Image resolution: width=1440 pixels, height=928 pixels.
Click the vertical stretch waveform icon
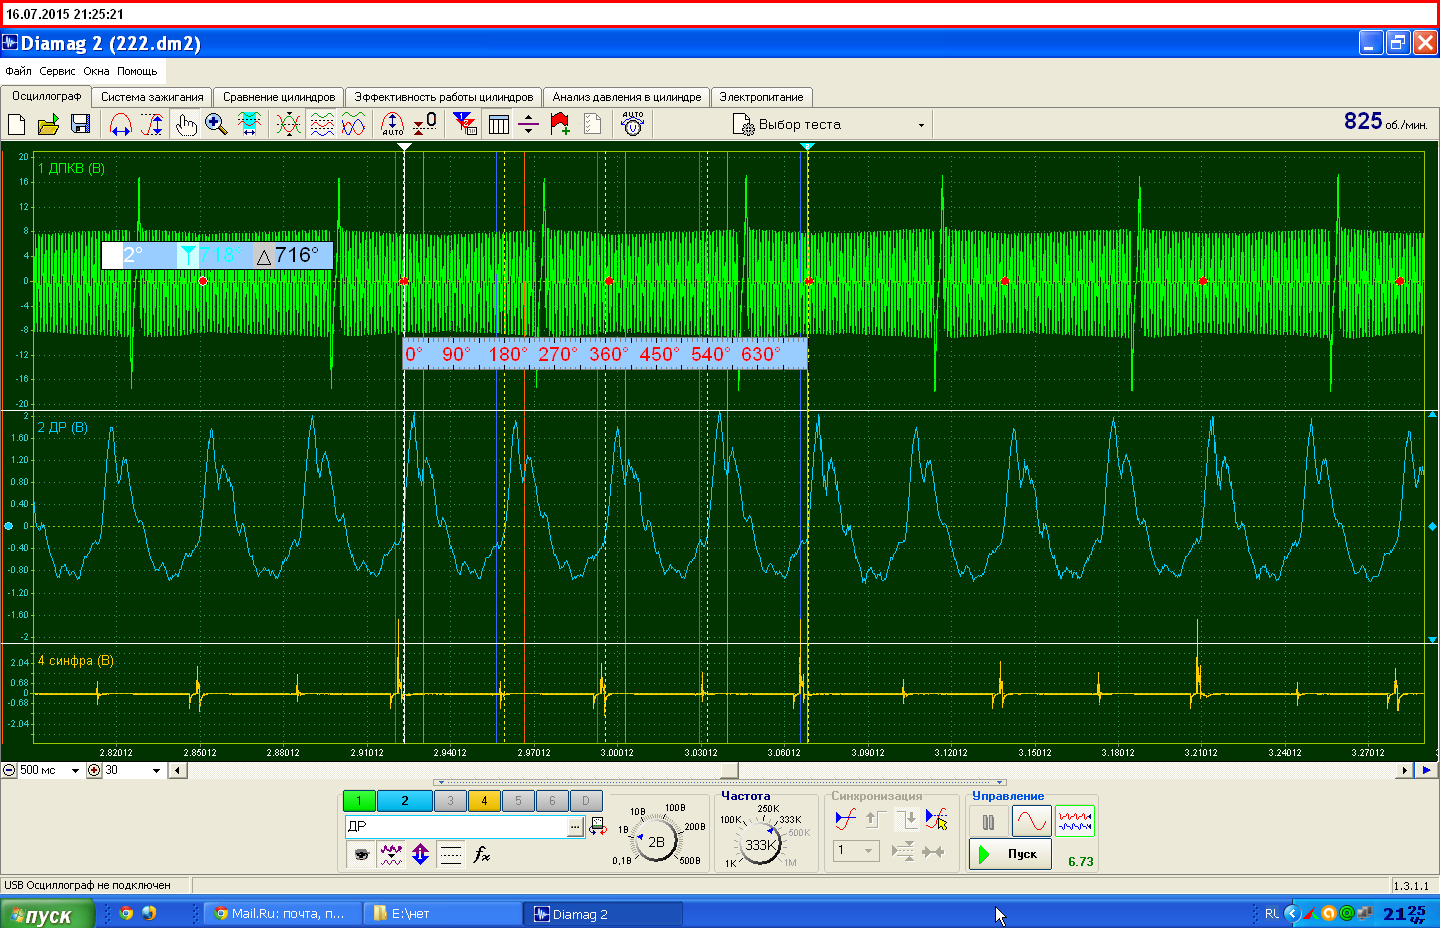(x=152, y=124)
